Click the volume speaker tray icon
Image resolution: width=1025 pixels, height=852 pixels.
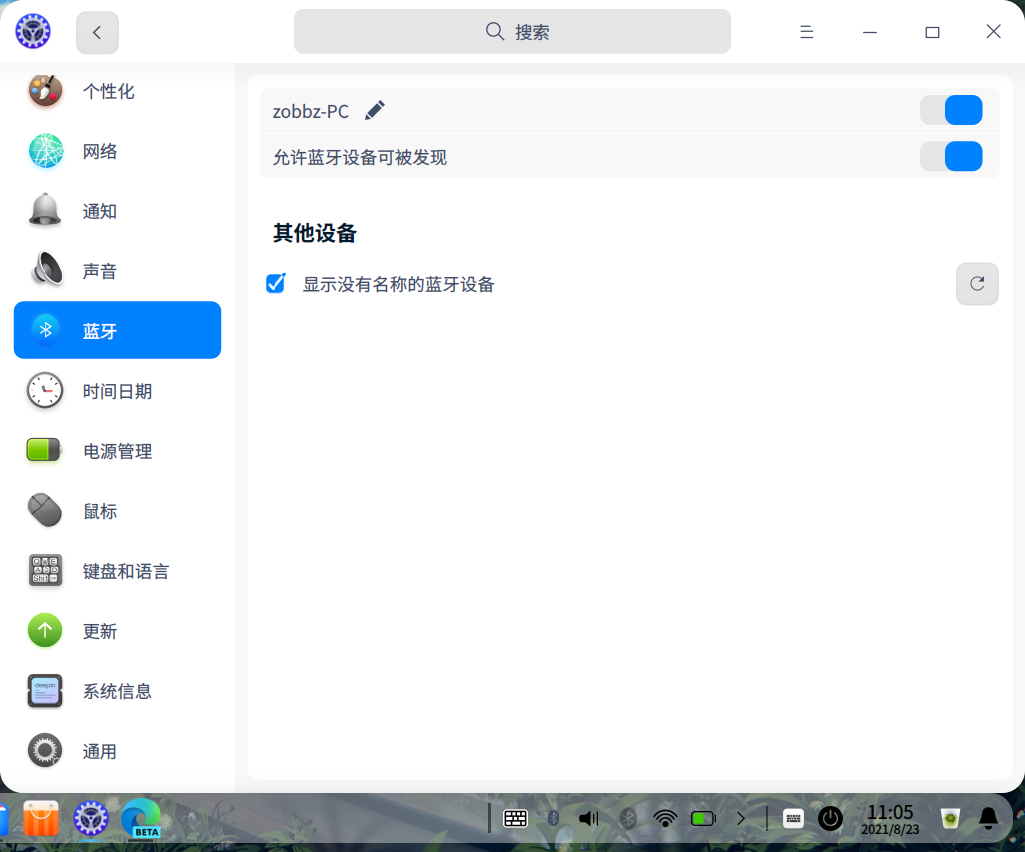click(589, 818)
